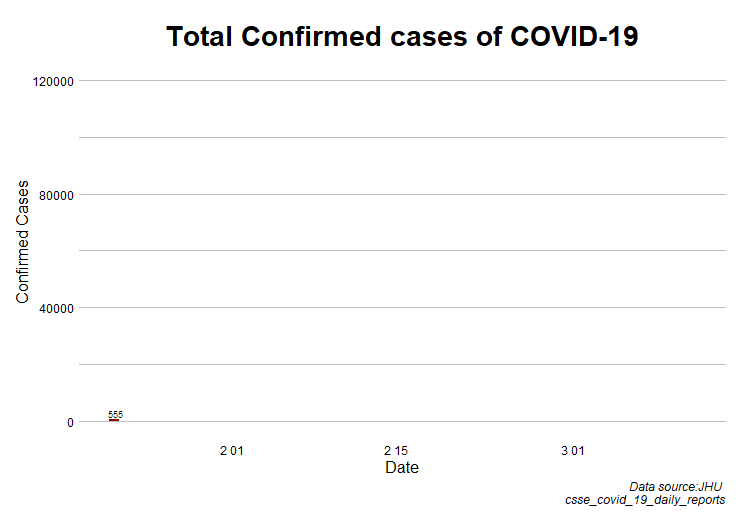Viewport: 740px width, 520px height.
Task: Click the 40000 y-axis label
Action: click(x=57, y=308)
